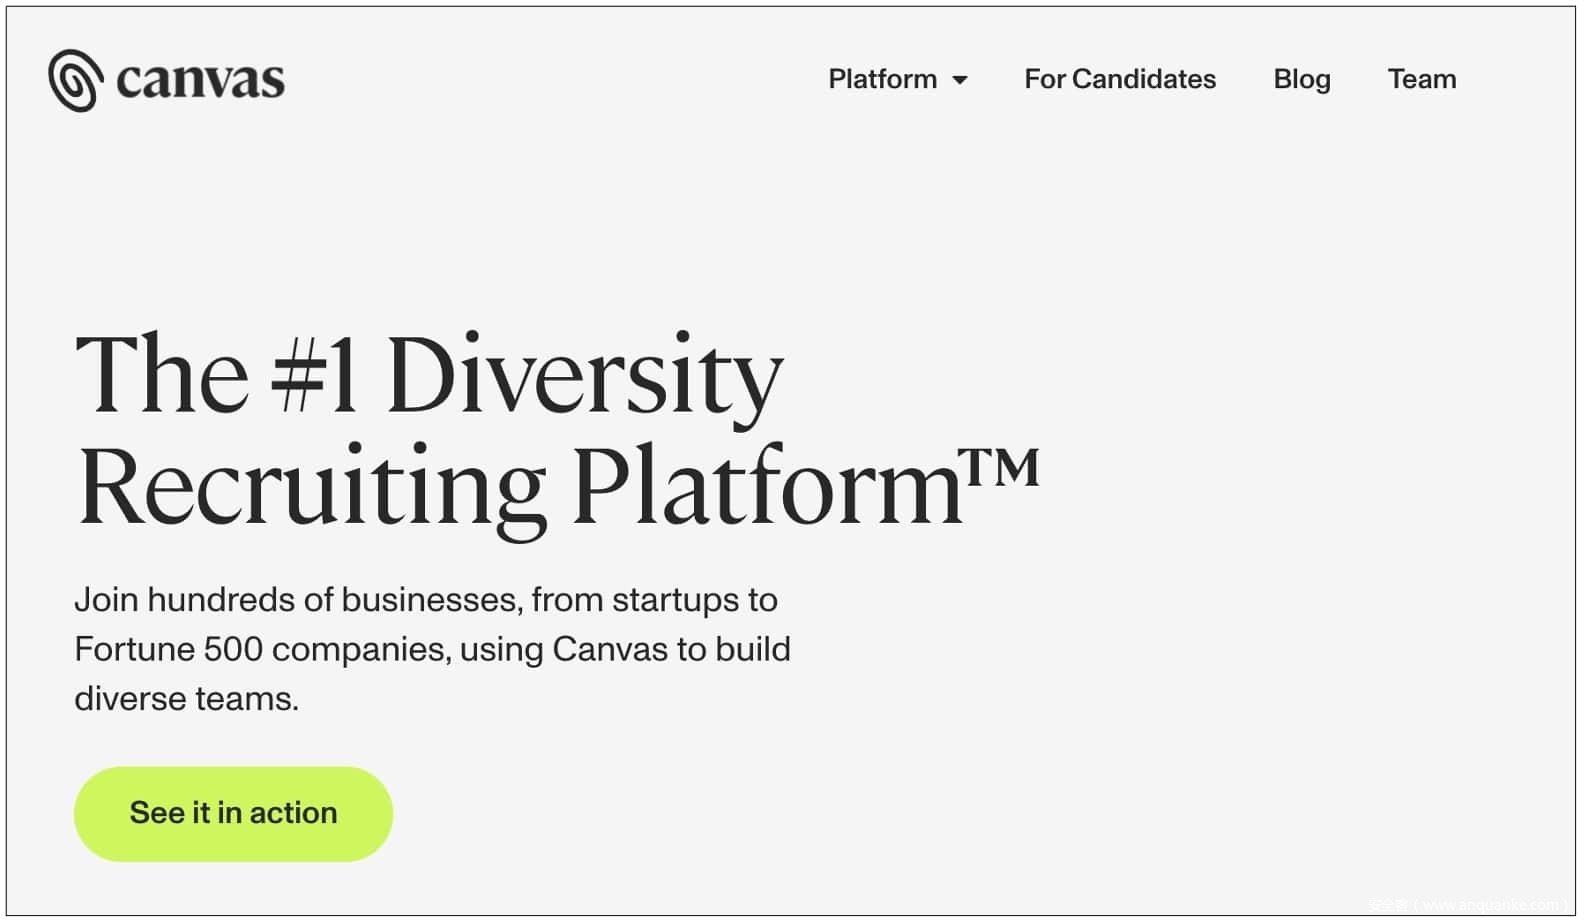Open the Blog navigation link
Image resolution: width=1584 pixels, height=924 pixels.
pos(1301,79)
